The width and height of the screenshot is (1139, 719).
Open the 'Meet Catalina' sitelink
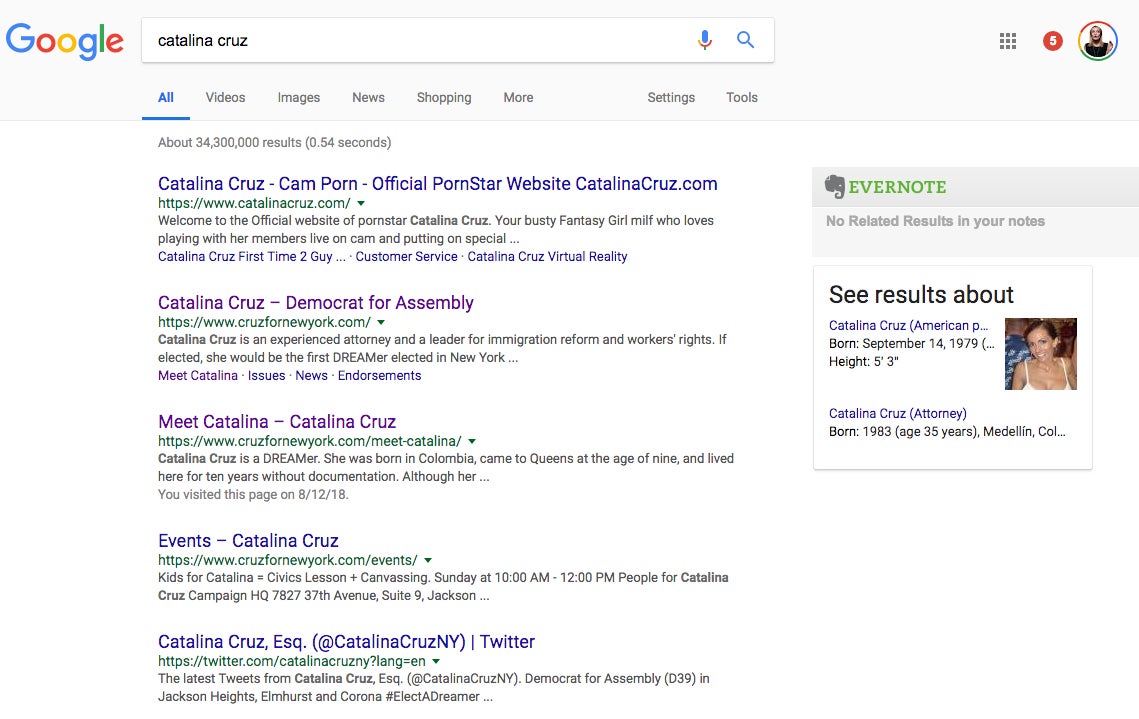[x=198, y=375]
